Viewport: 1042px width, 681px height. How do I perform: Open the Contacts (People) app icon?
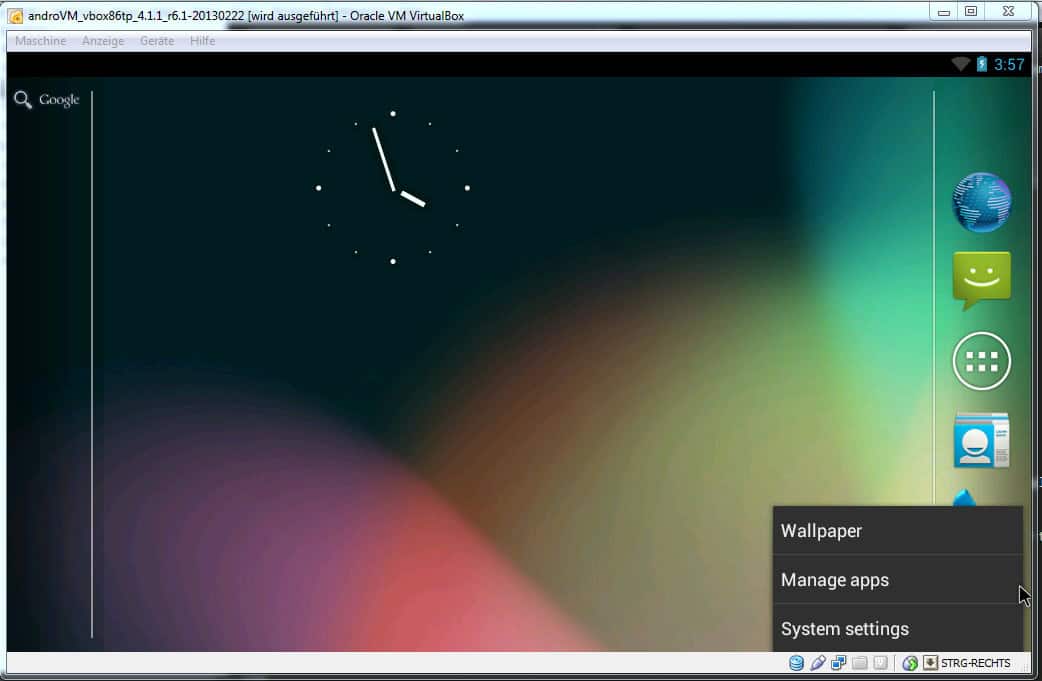pos(982,440)
